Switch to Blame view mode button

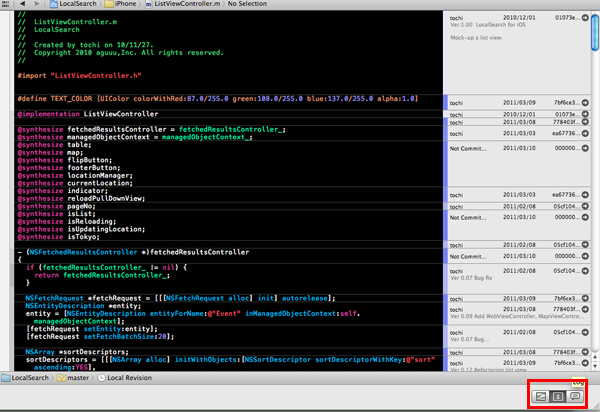(558, 396)
